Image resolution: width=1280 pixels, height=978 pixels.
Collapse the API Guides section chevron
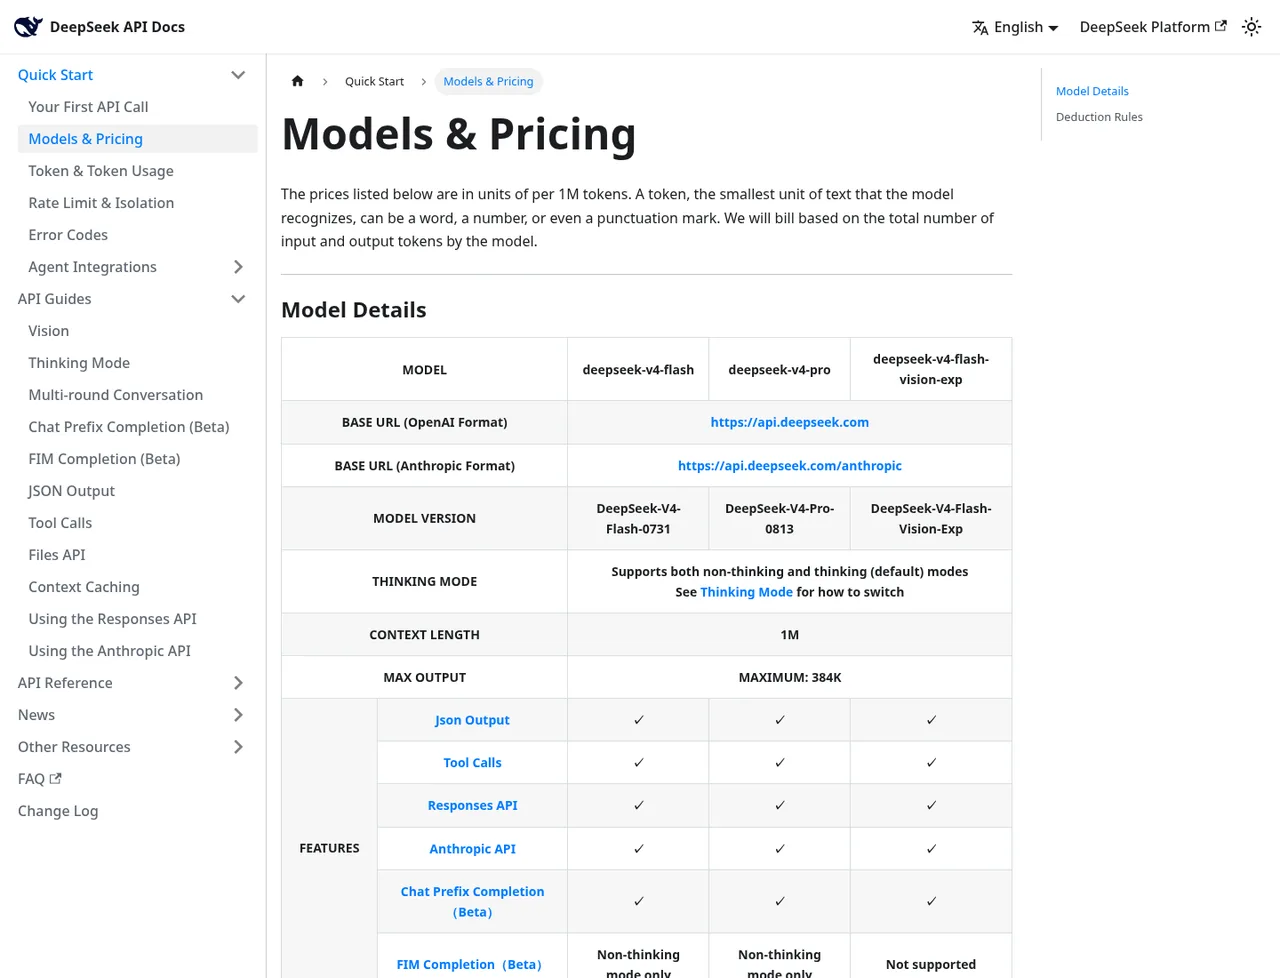click(238, 299)
